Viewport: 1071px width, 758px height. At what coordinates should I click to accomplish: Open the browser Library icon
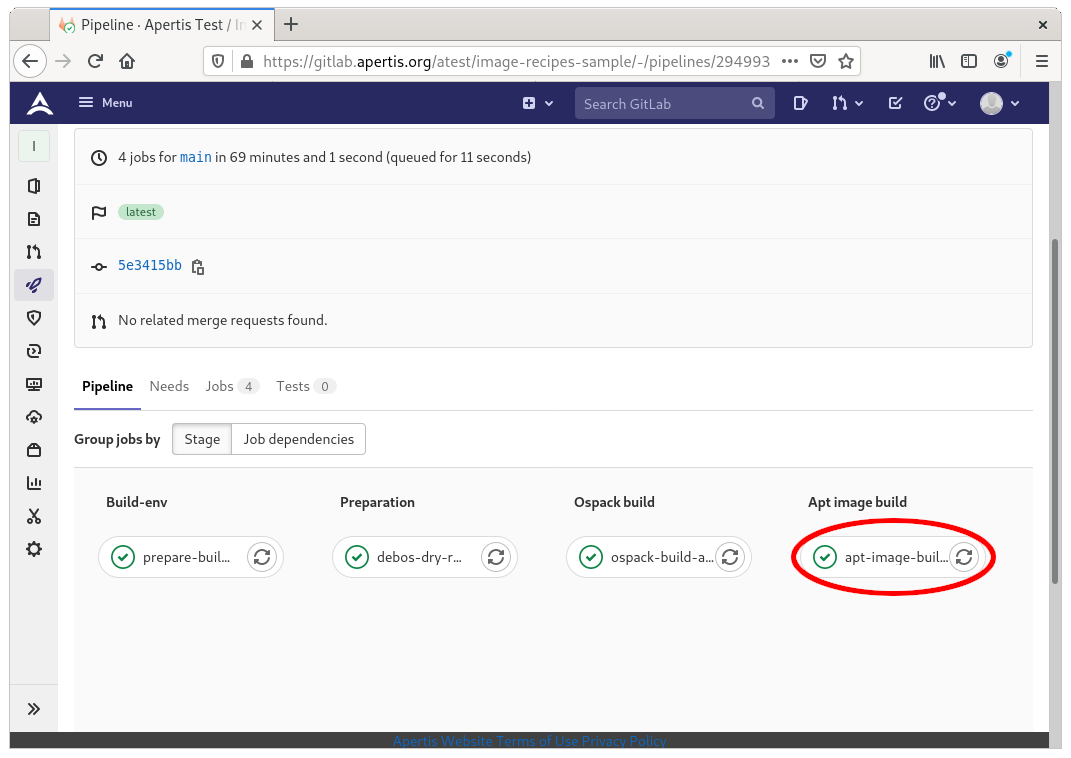(x=937, y=61)
